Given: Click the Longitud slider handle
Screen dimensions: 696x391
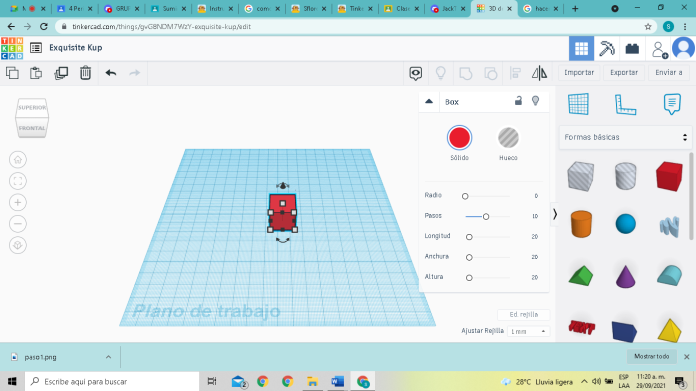Looking at the screenshot, I should pos(469,237).
